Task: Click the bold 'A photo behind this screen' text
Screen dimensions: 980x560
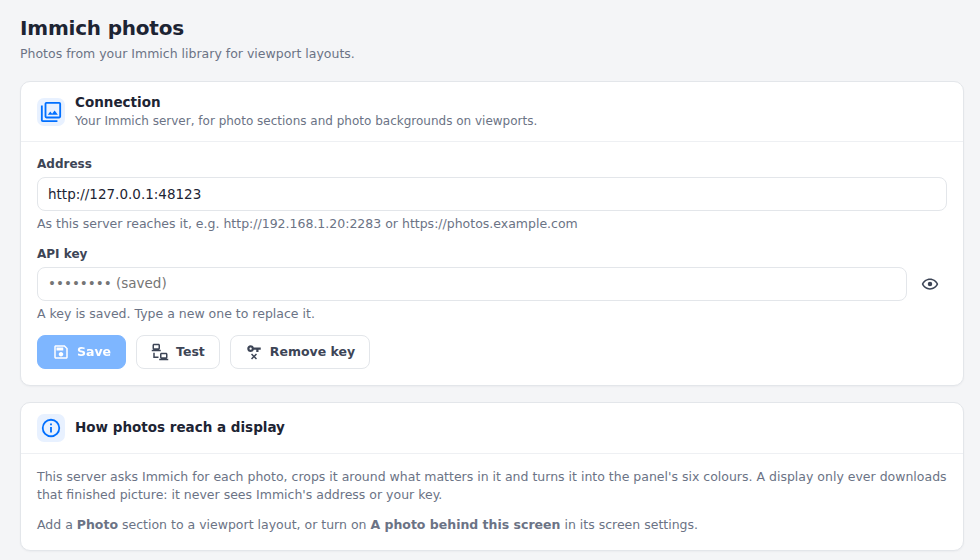Action: (x=465, y=525)
